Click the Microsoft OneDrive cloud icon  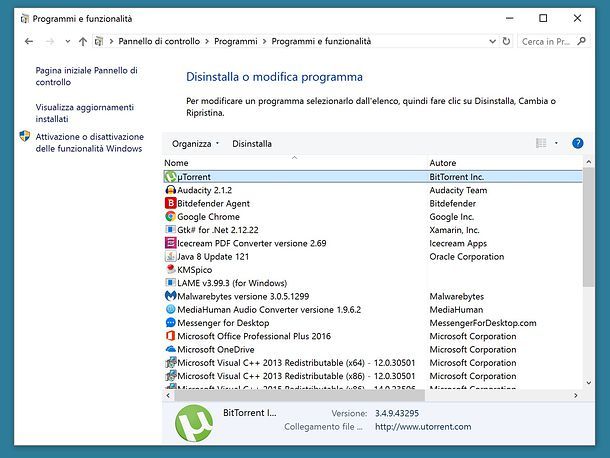pyautogui.click(x=170, y=349)
